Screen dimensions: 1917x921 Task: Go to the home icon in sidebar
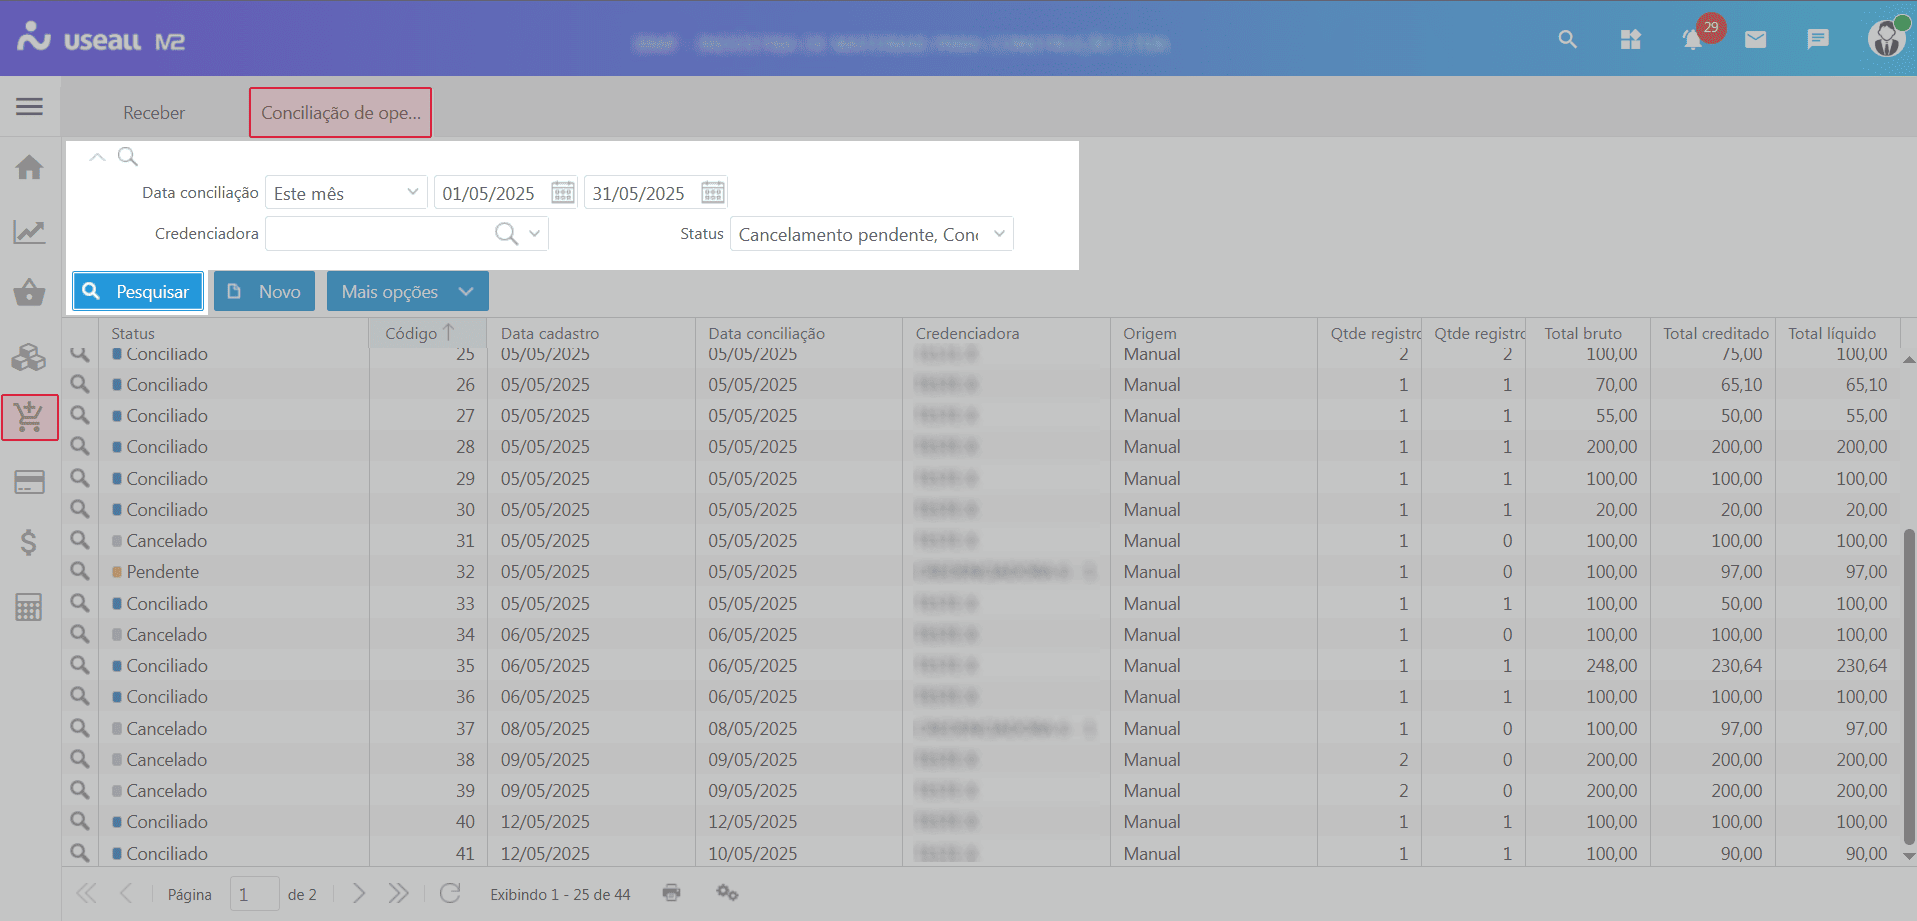click(x=29, y=167)
